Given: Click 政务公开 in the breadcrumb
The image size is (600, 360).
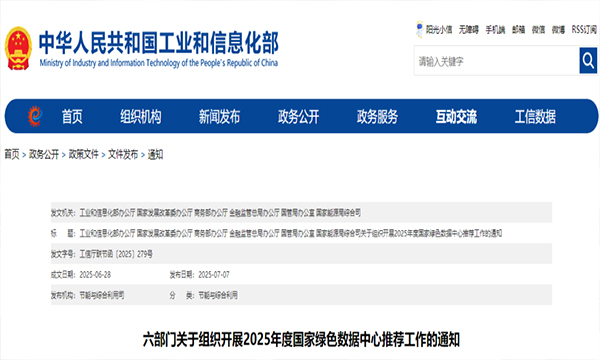Looking at the screenshot, I should click(44, 154).
